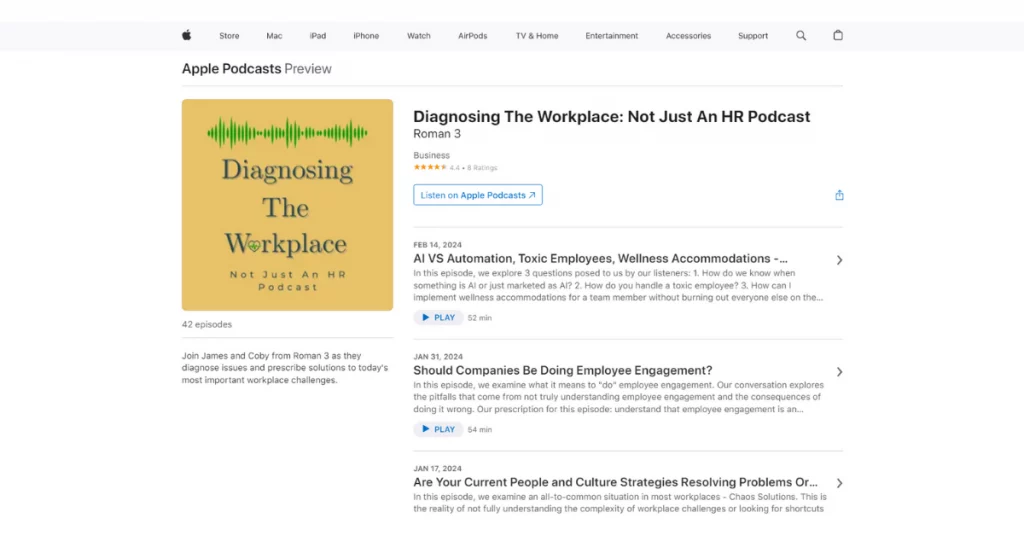Click the Apple Podcasts Preview heading

tap(257, 69)
